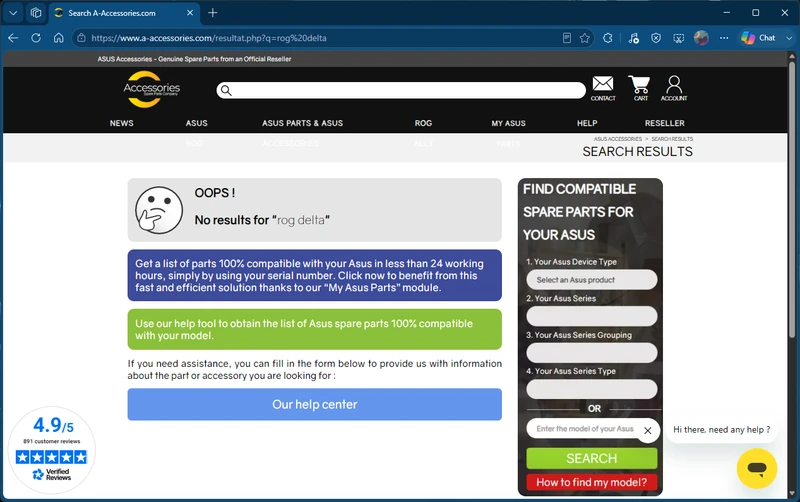The width and height of the screenshot is (800, 502).
Task: Open the ROG menu item
Action: click(423, 123)
